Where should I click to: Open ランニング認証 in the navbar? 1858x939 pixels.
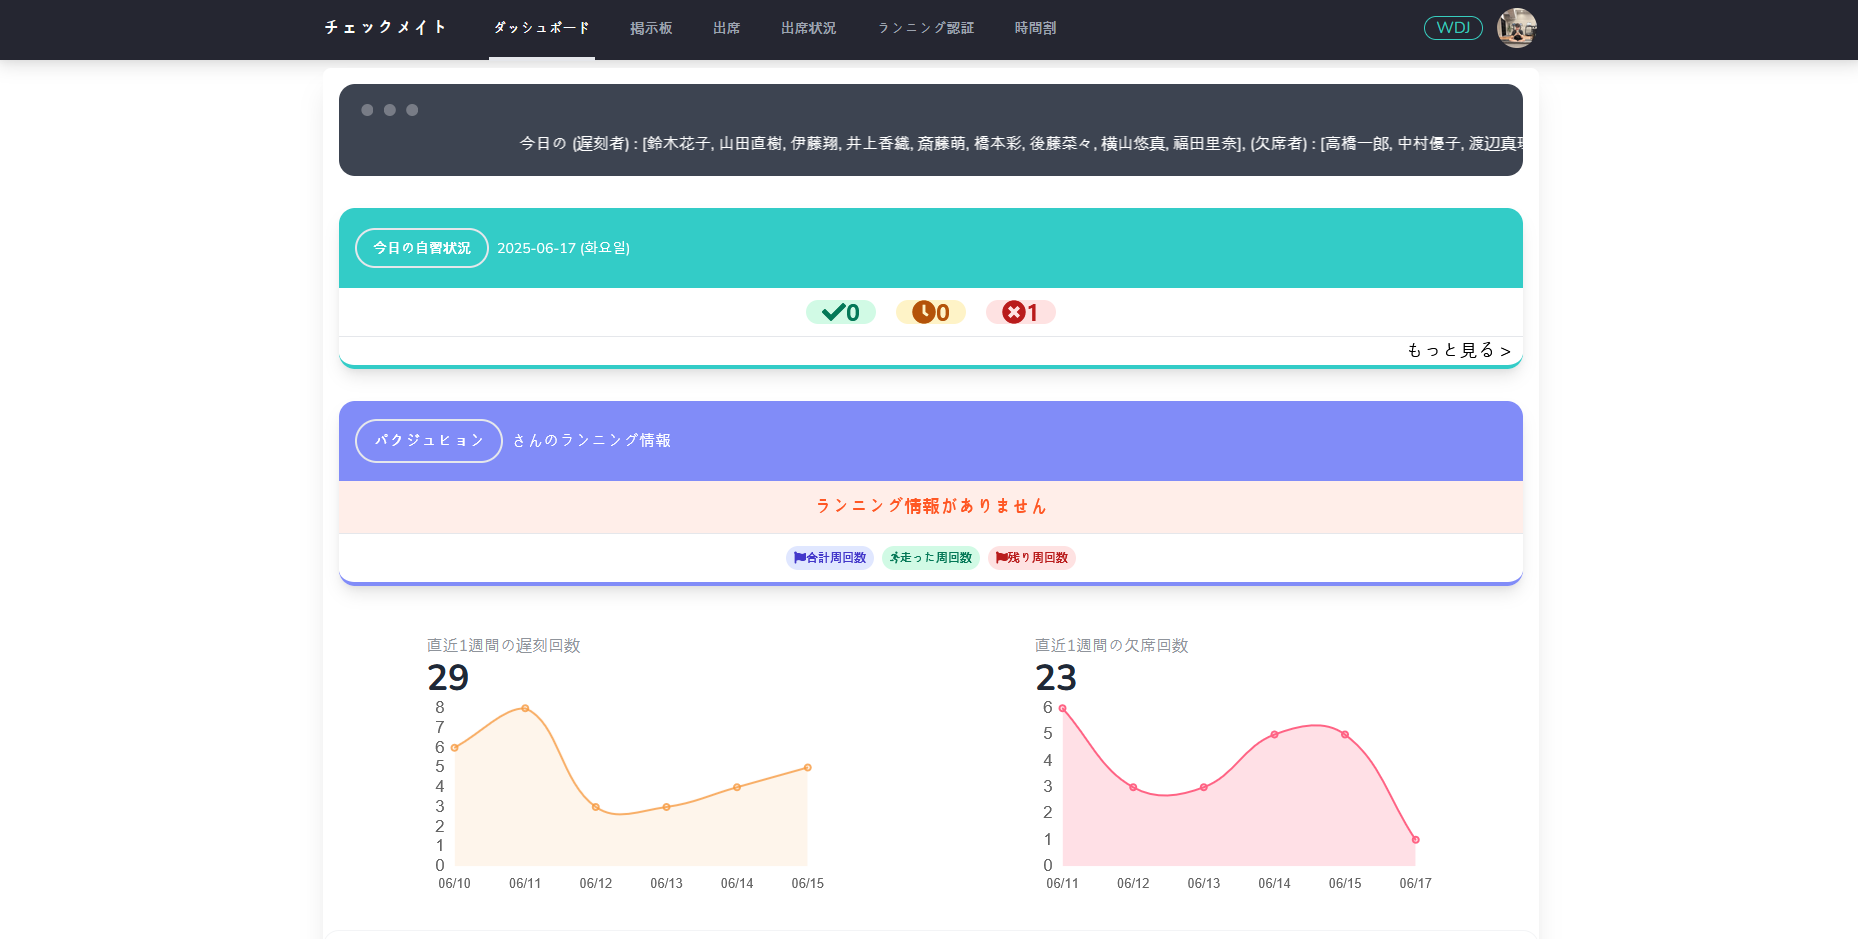(926, 28)
